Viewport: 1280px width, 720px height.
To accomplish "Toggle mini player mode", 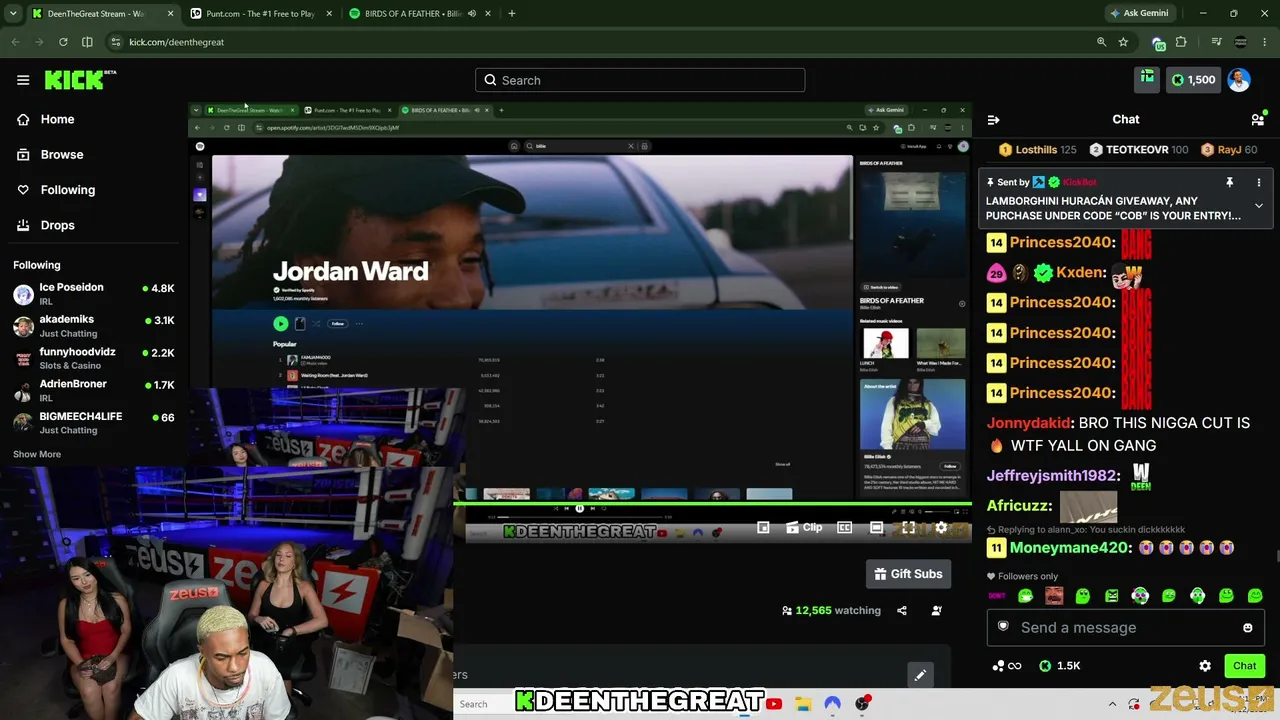I will [763, 528].
